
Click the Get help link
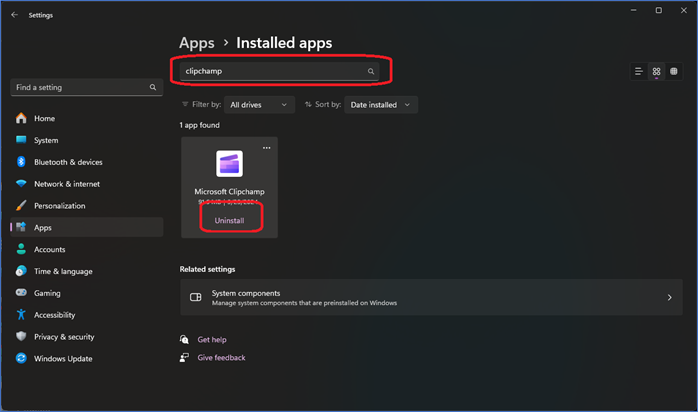click(x=212, y=339)
